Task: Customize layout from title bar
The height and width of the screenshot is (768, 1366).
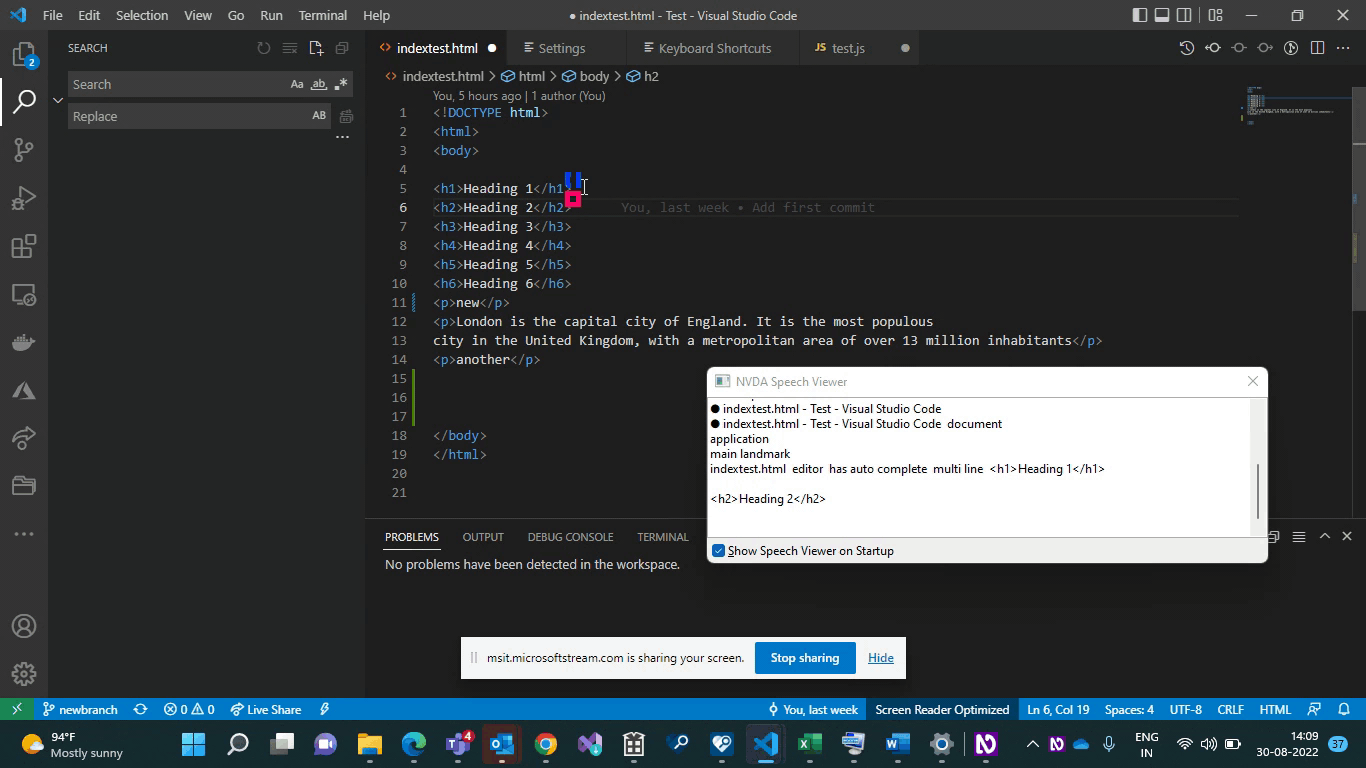Action: (x=1215, y=15)
